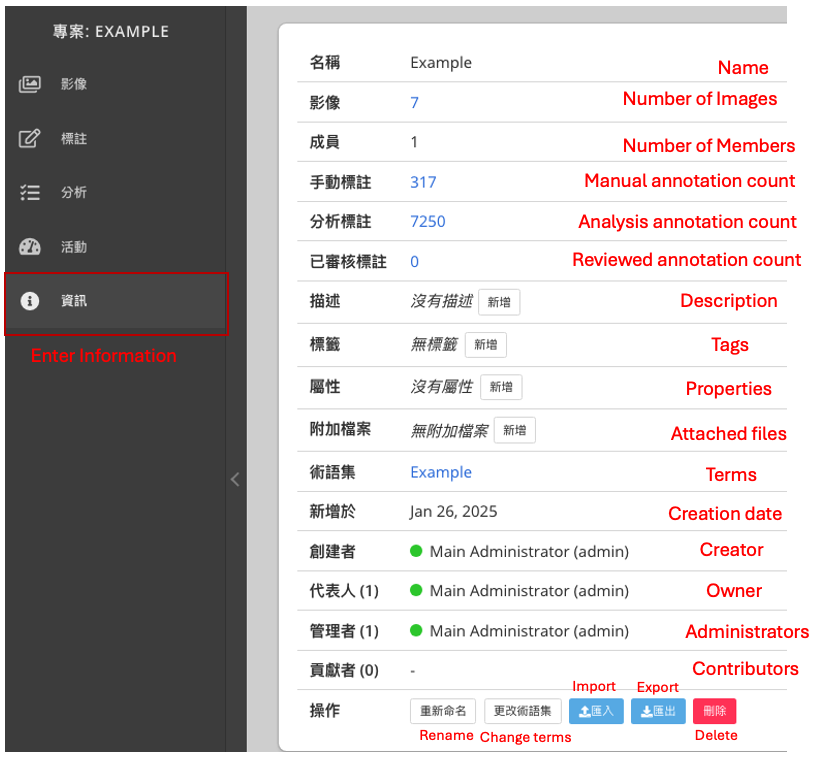This screenshot has width=833, height=762.
Task: Click the information circle icon in the sidebar
Action: [29, 301]
